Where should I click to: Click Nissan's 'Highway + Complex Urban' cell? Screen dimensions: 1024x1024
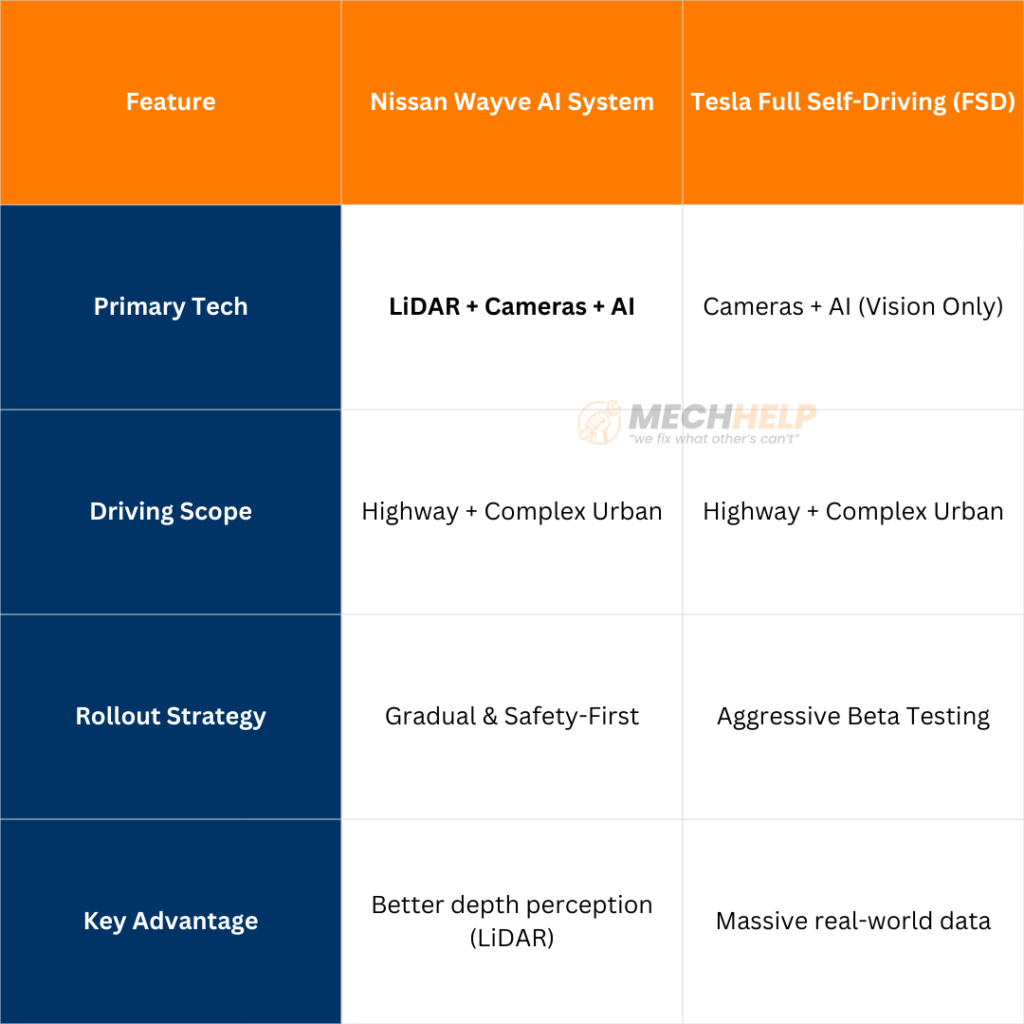coord(512,512)
